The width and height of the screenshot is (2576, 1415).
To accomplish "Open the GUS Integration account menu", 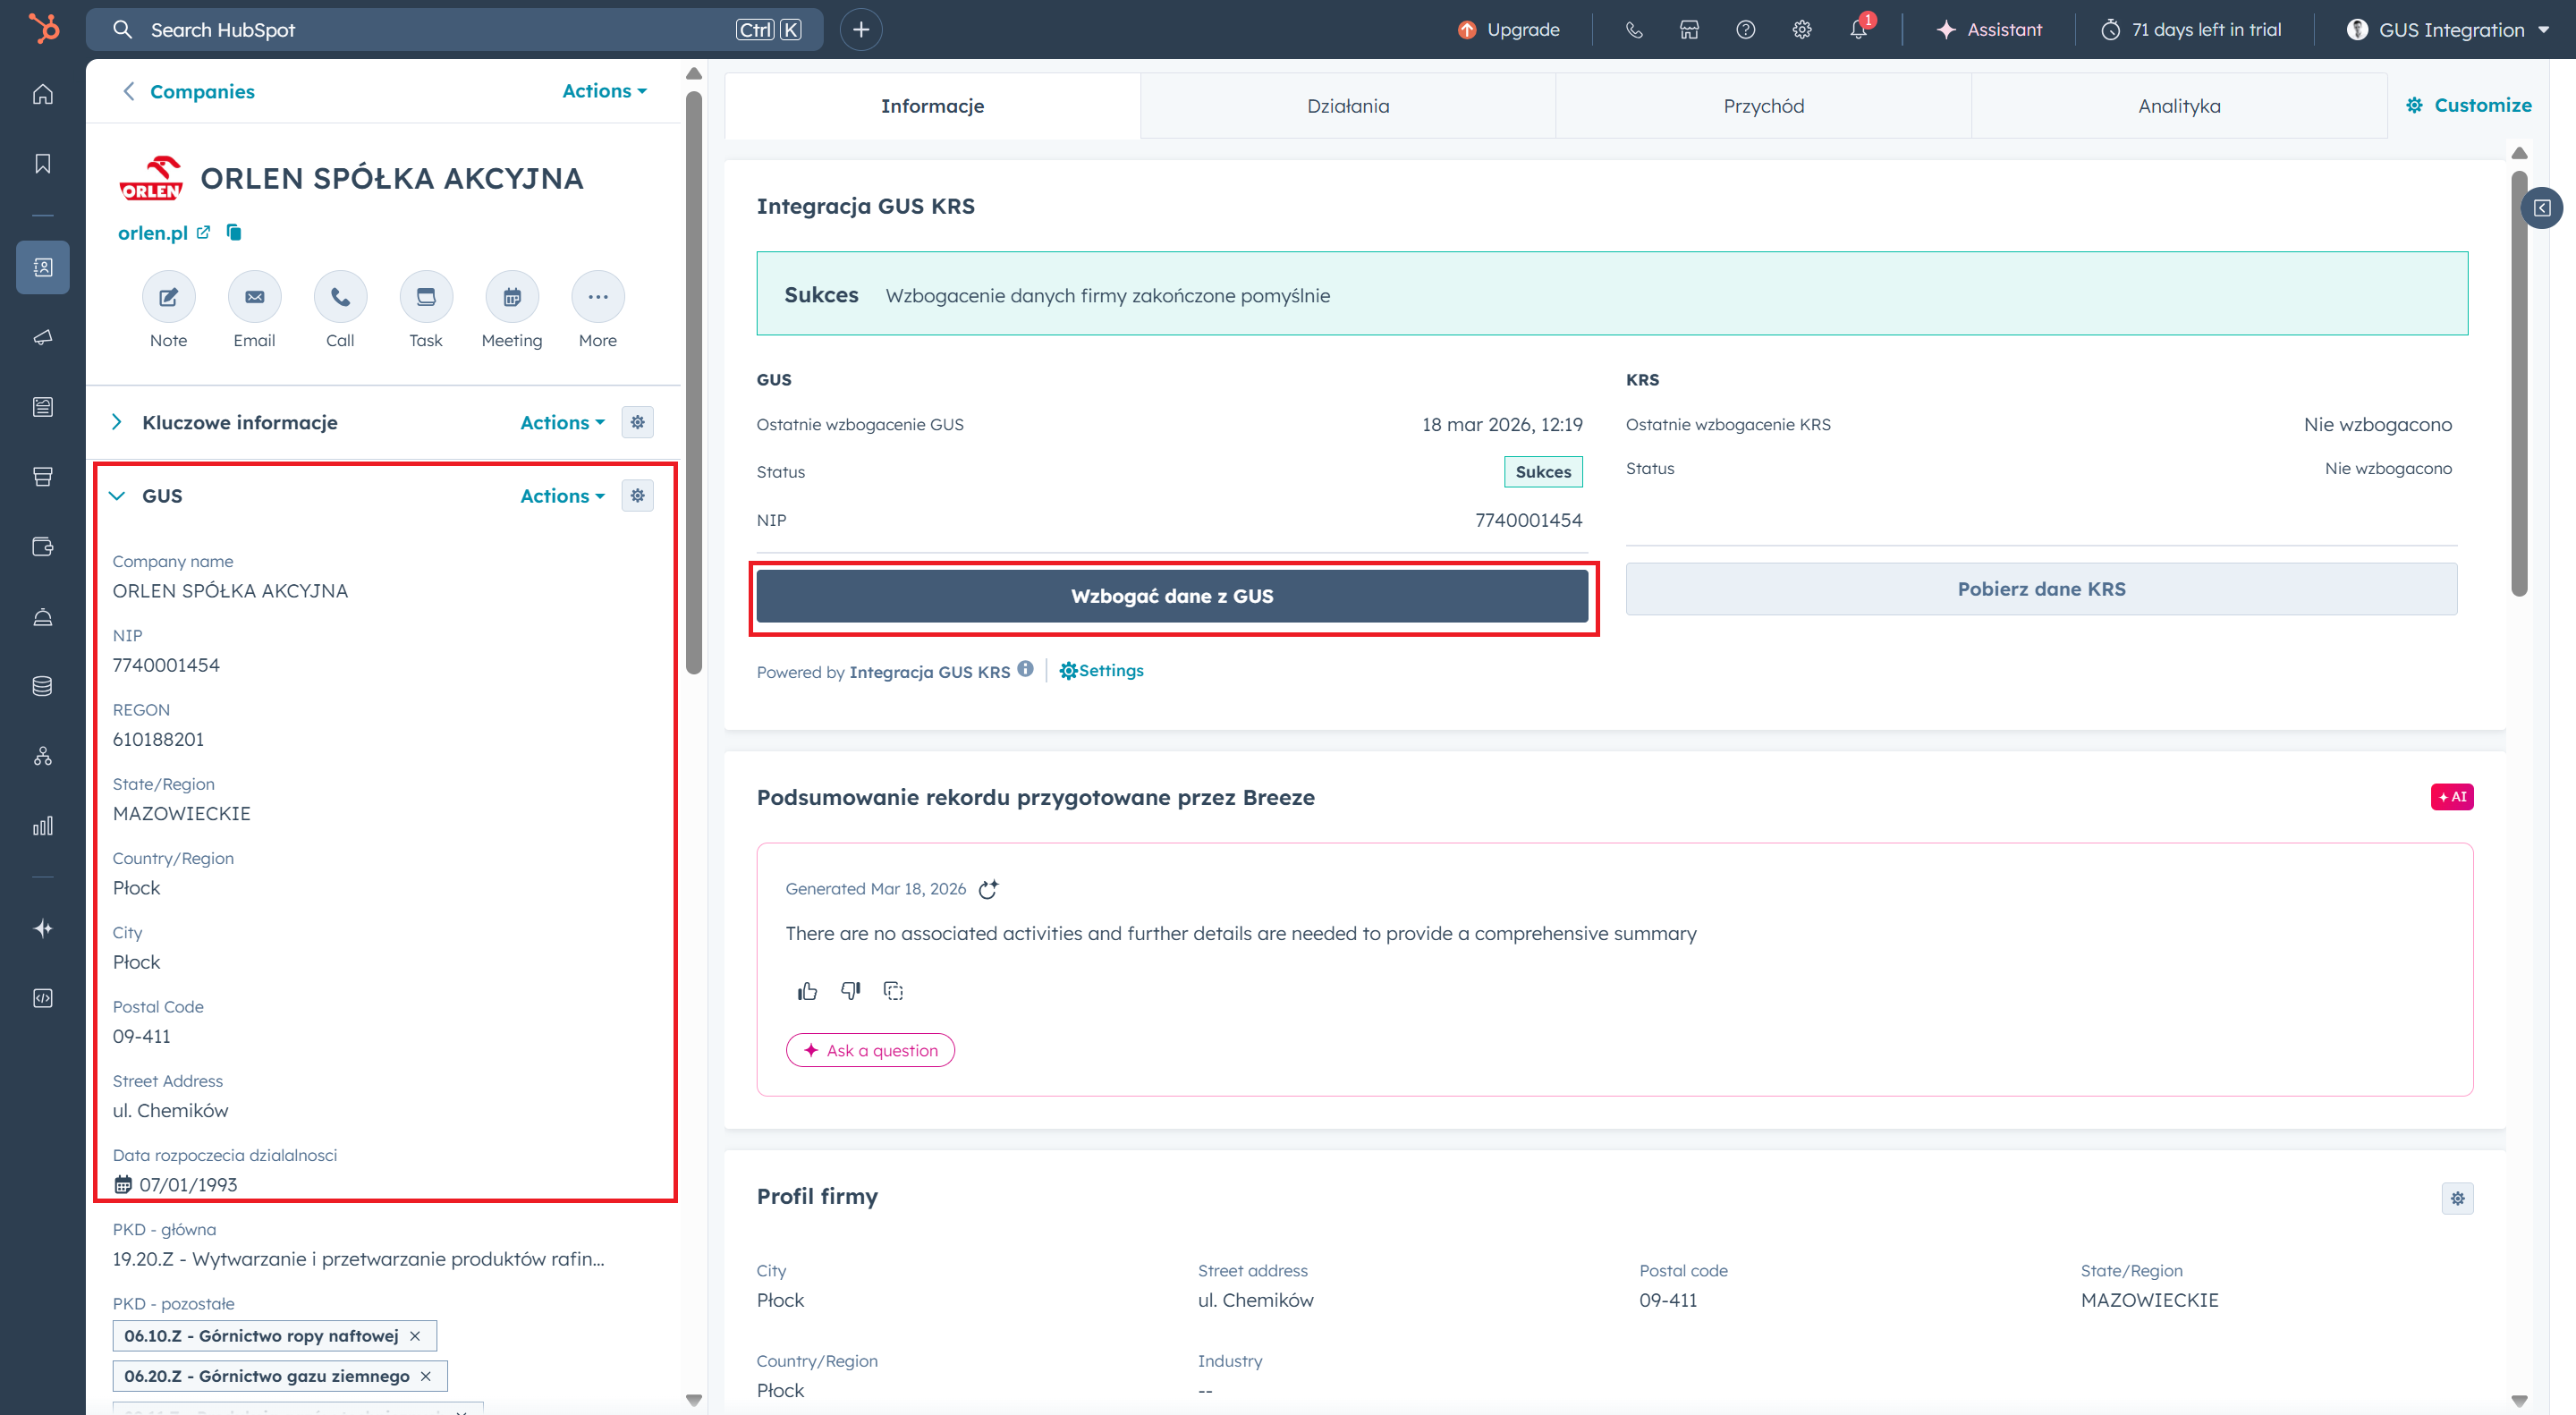I will pyautogui.click(x=2448, y=30).
